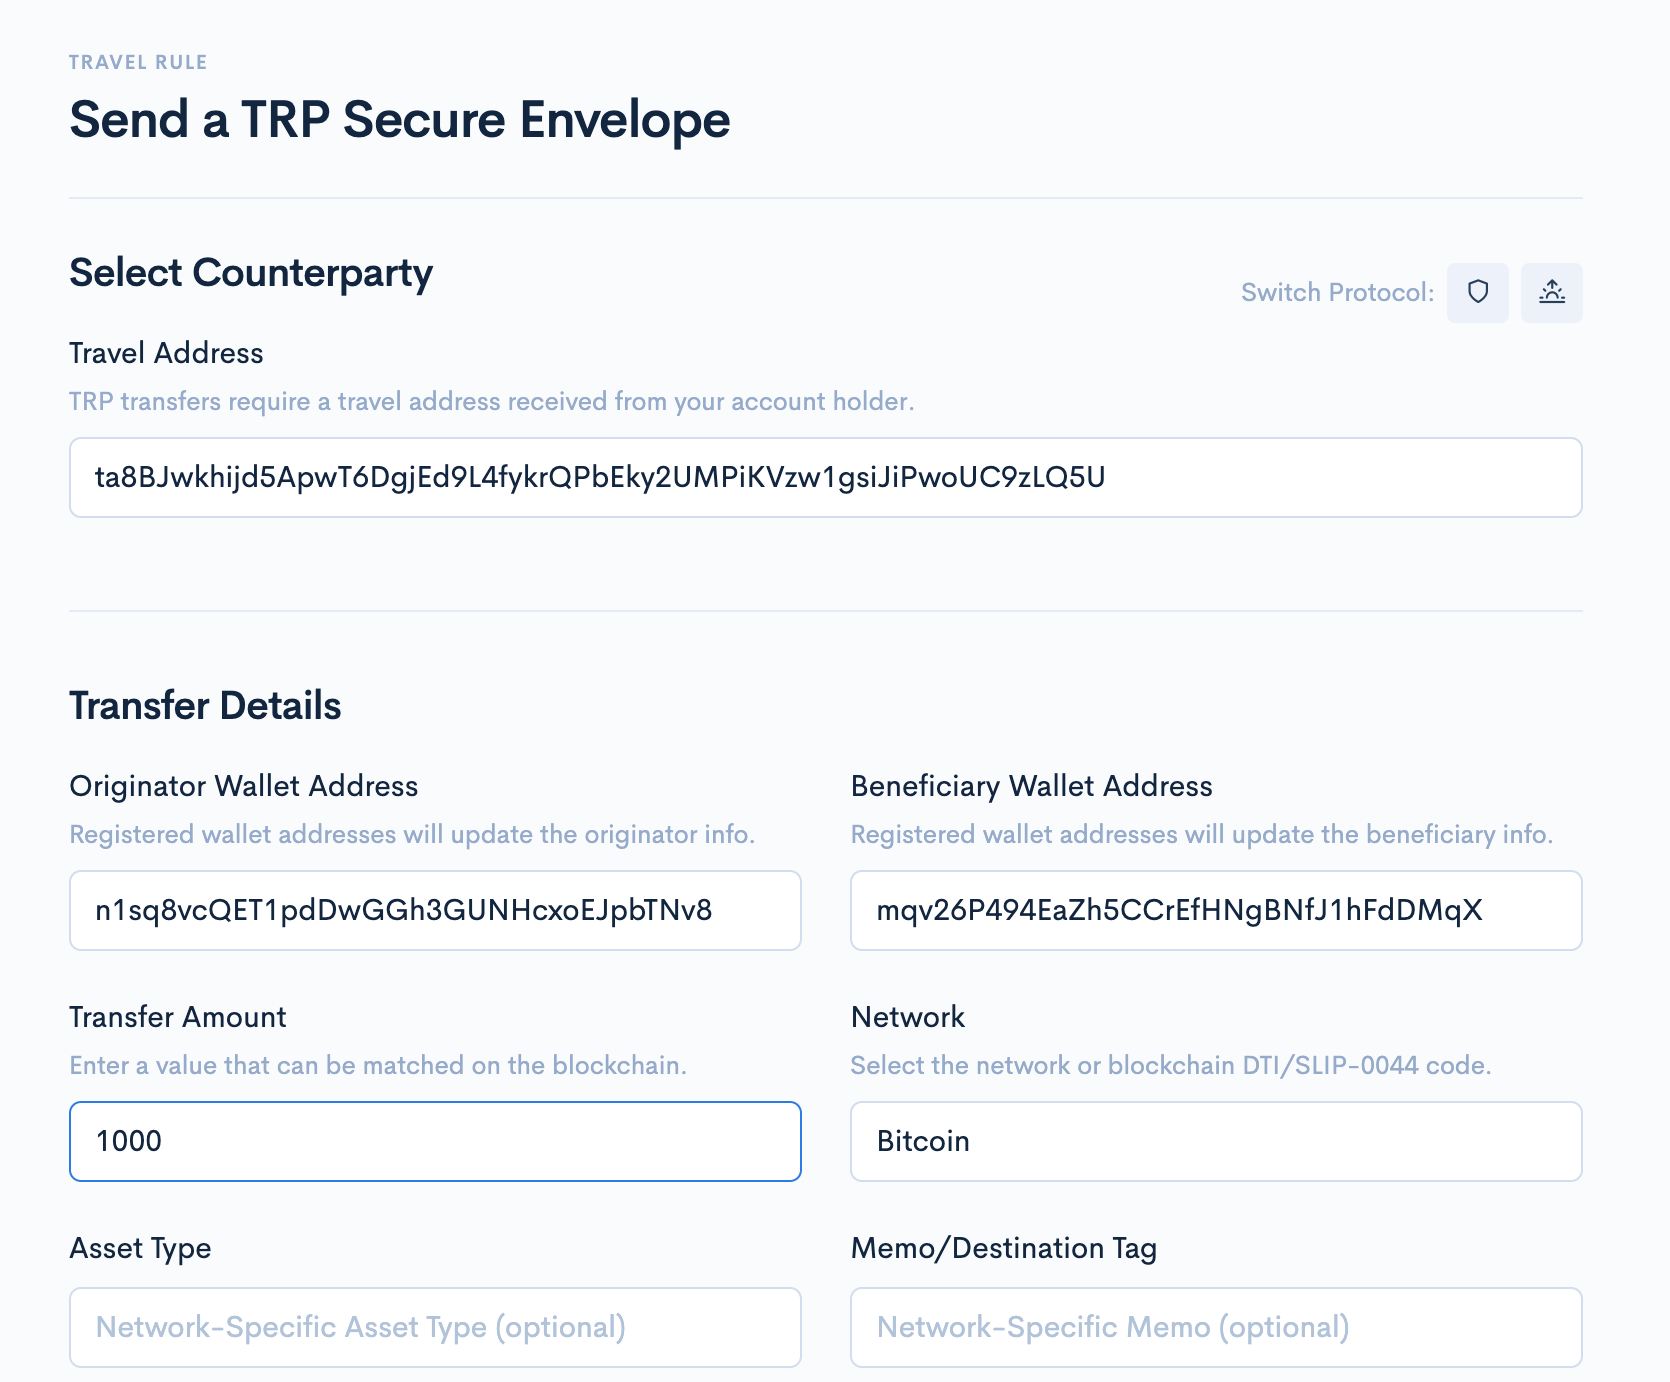
Task: Click the "Beneficiary Wallet Address" label
Action: point(1031,786)
